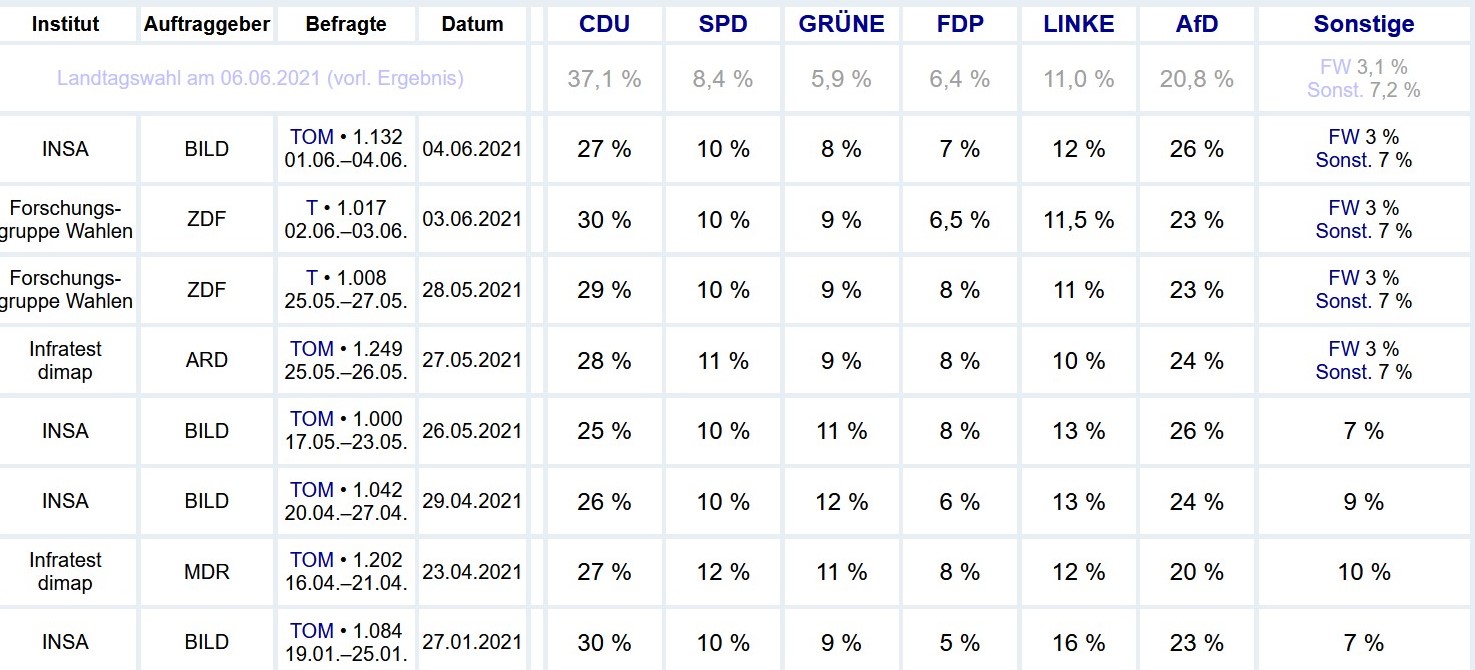Viewport: 1475px width, 670px height.
Task: Click Sonst. link in the 03.06.2021 row
Action: [x=1343, y=231]
